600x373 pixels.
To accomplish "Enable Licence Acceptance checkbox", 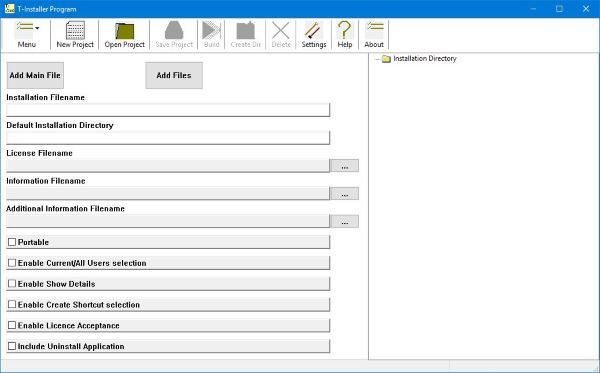I will [12, 325].
